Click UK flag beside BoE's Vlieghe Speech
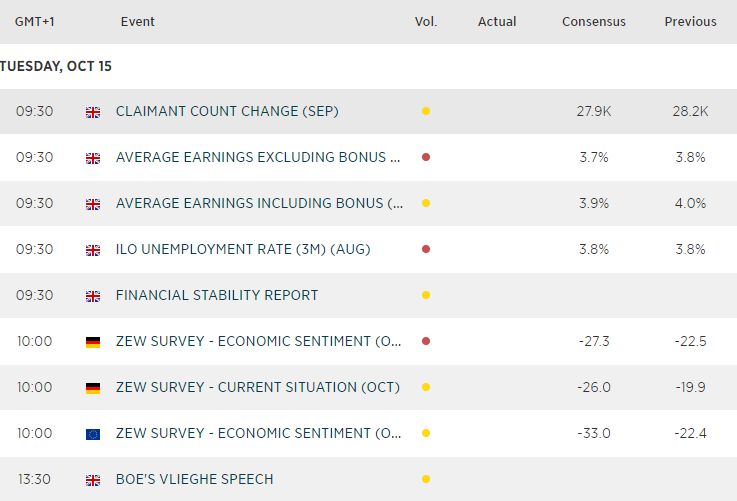The image size is (737, 501). pos(93,480)
